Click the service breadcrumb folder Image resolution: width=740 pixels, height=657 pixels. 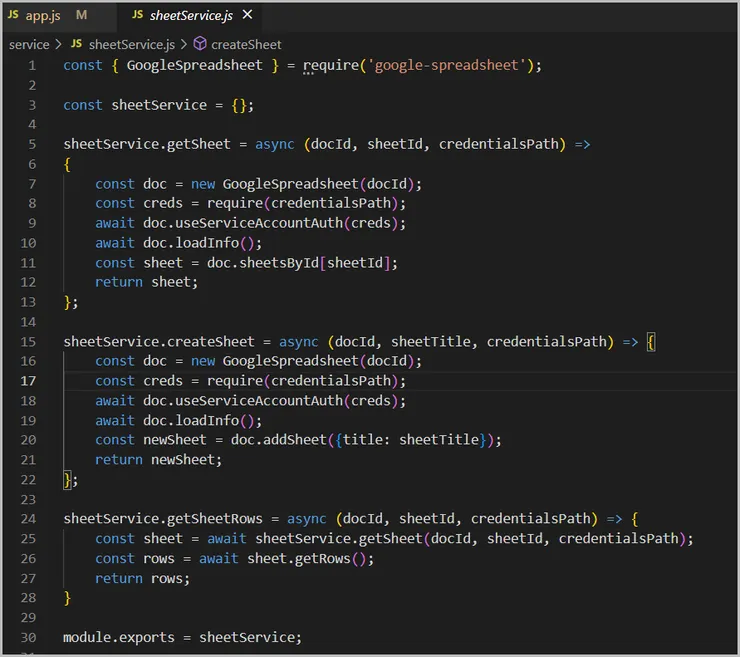point(29,45)
